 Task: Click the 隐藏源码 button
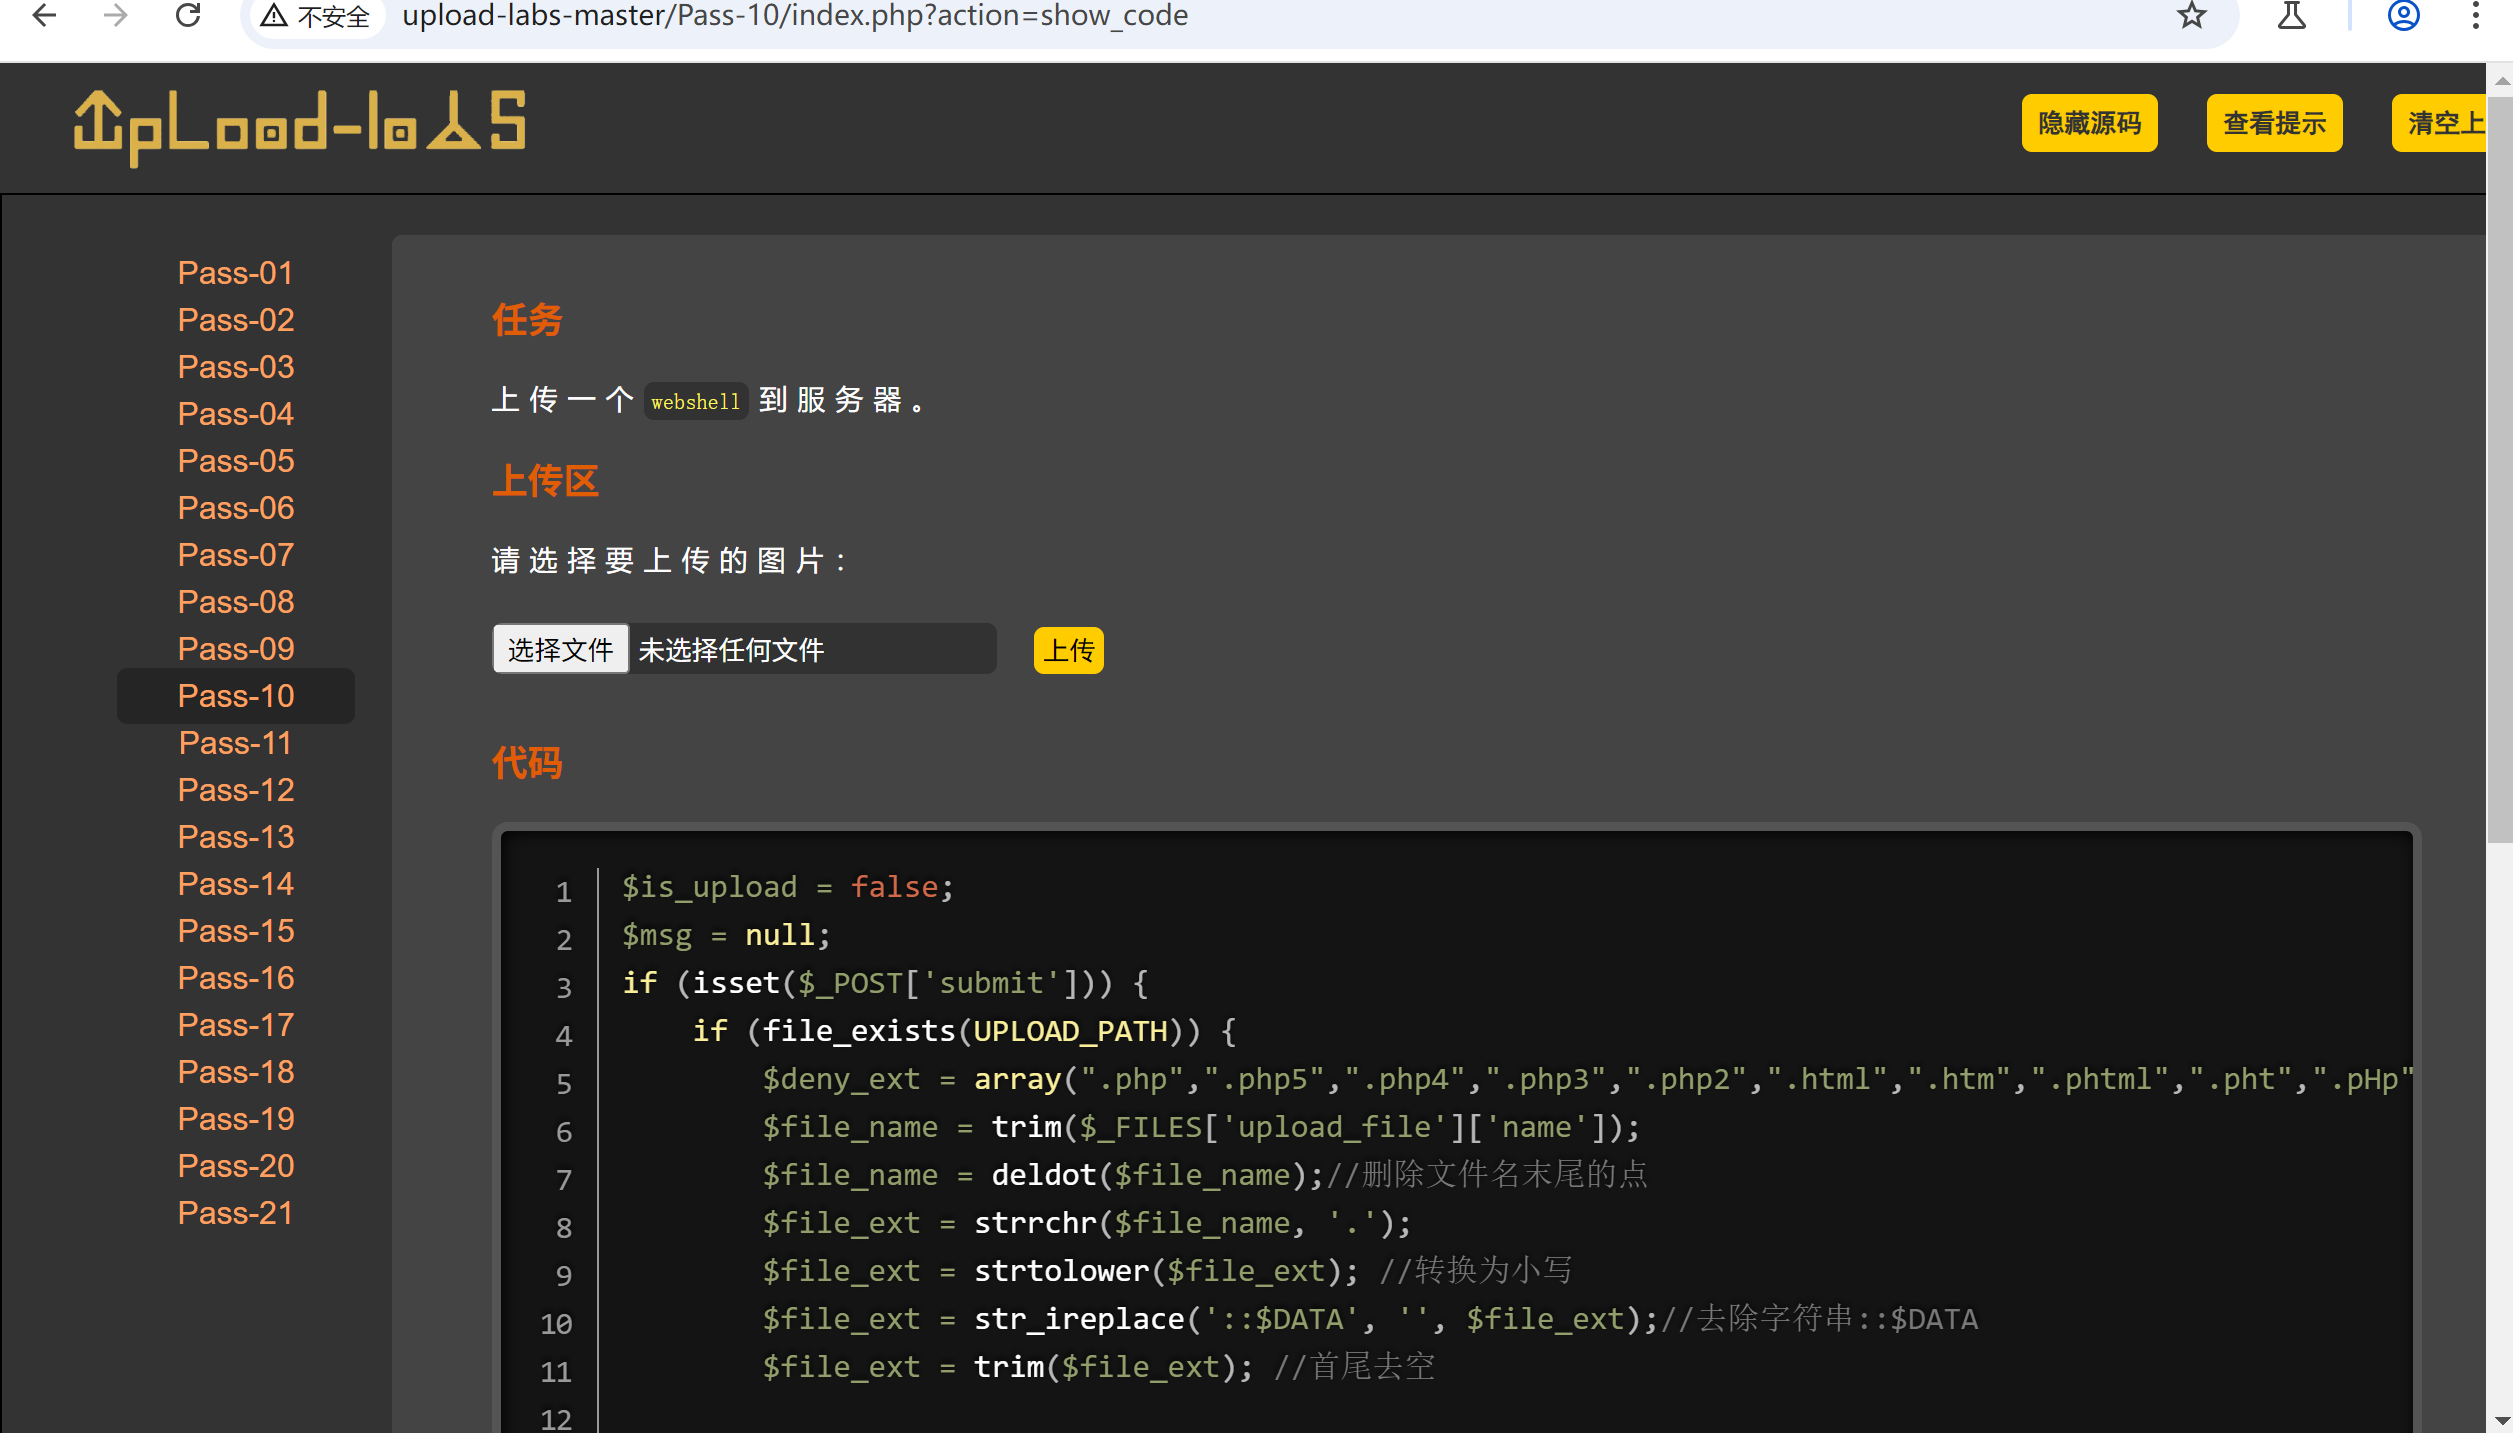(x=2089, y=123)
